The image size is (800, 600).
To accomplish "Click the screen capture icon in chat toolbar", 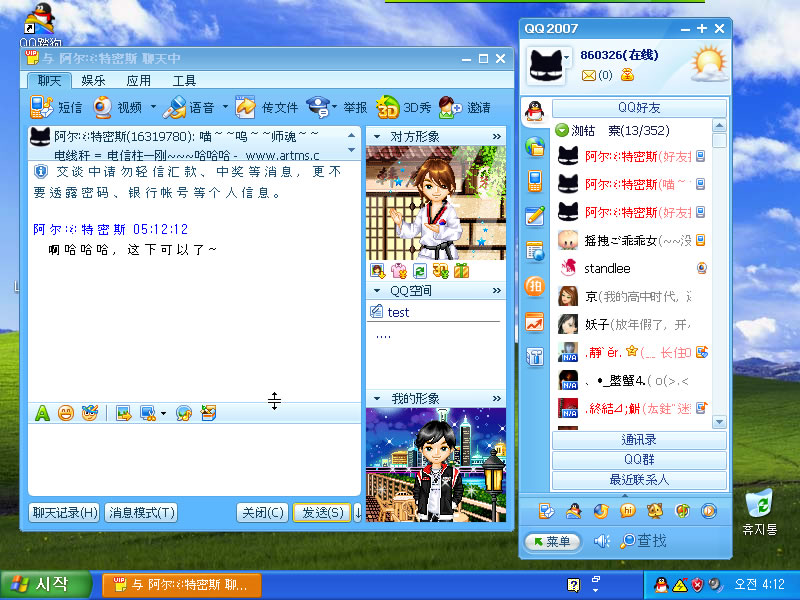I will (x=148, y=413).
